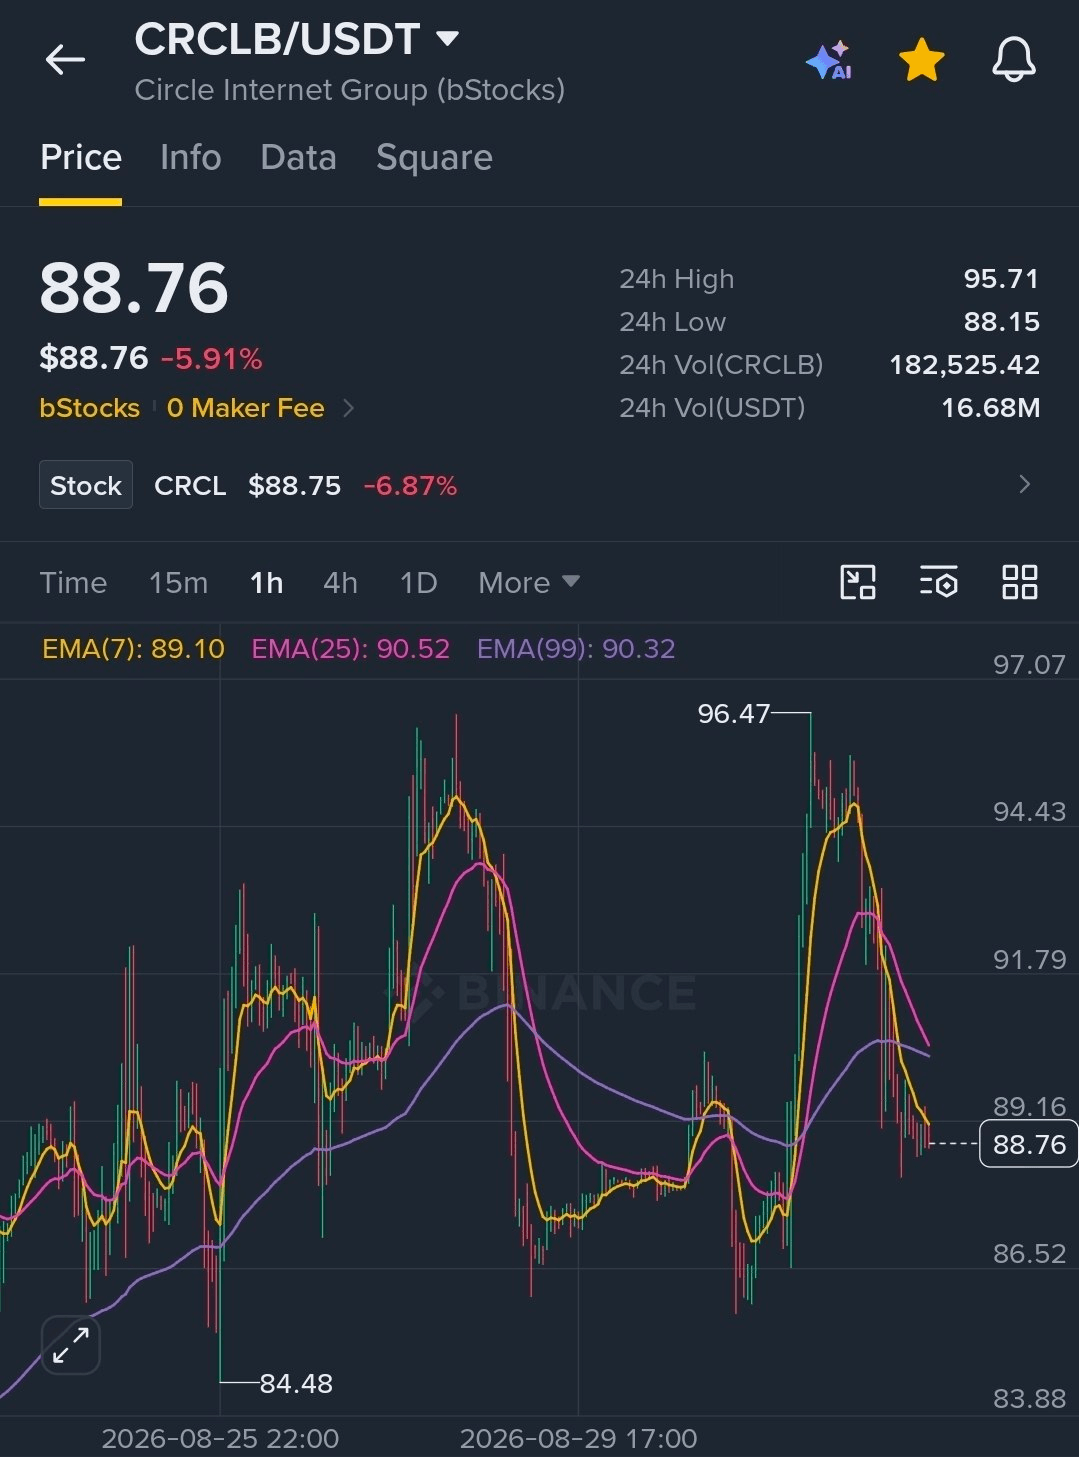
Task: Open the bStocks label link
Action: [x=89, y=408]
